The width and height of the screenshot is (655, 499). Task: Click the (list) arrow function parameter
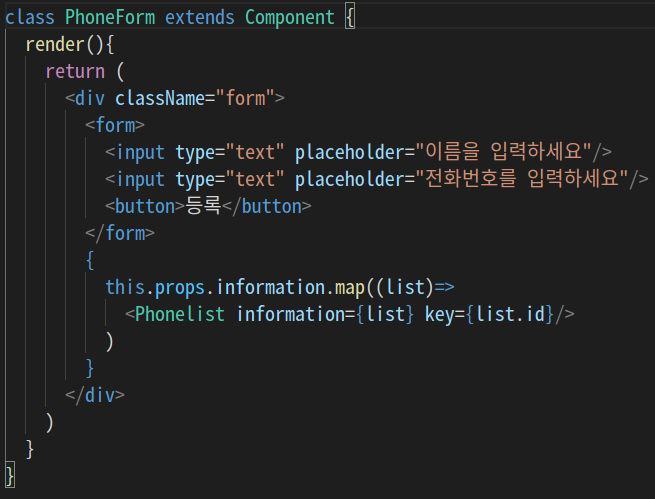point(405,287)
